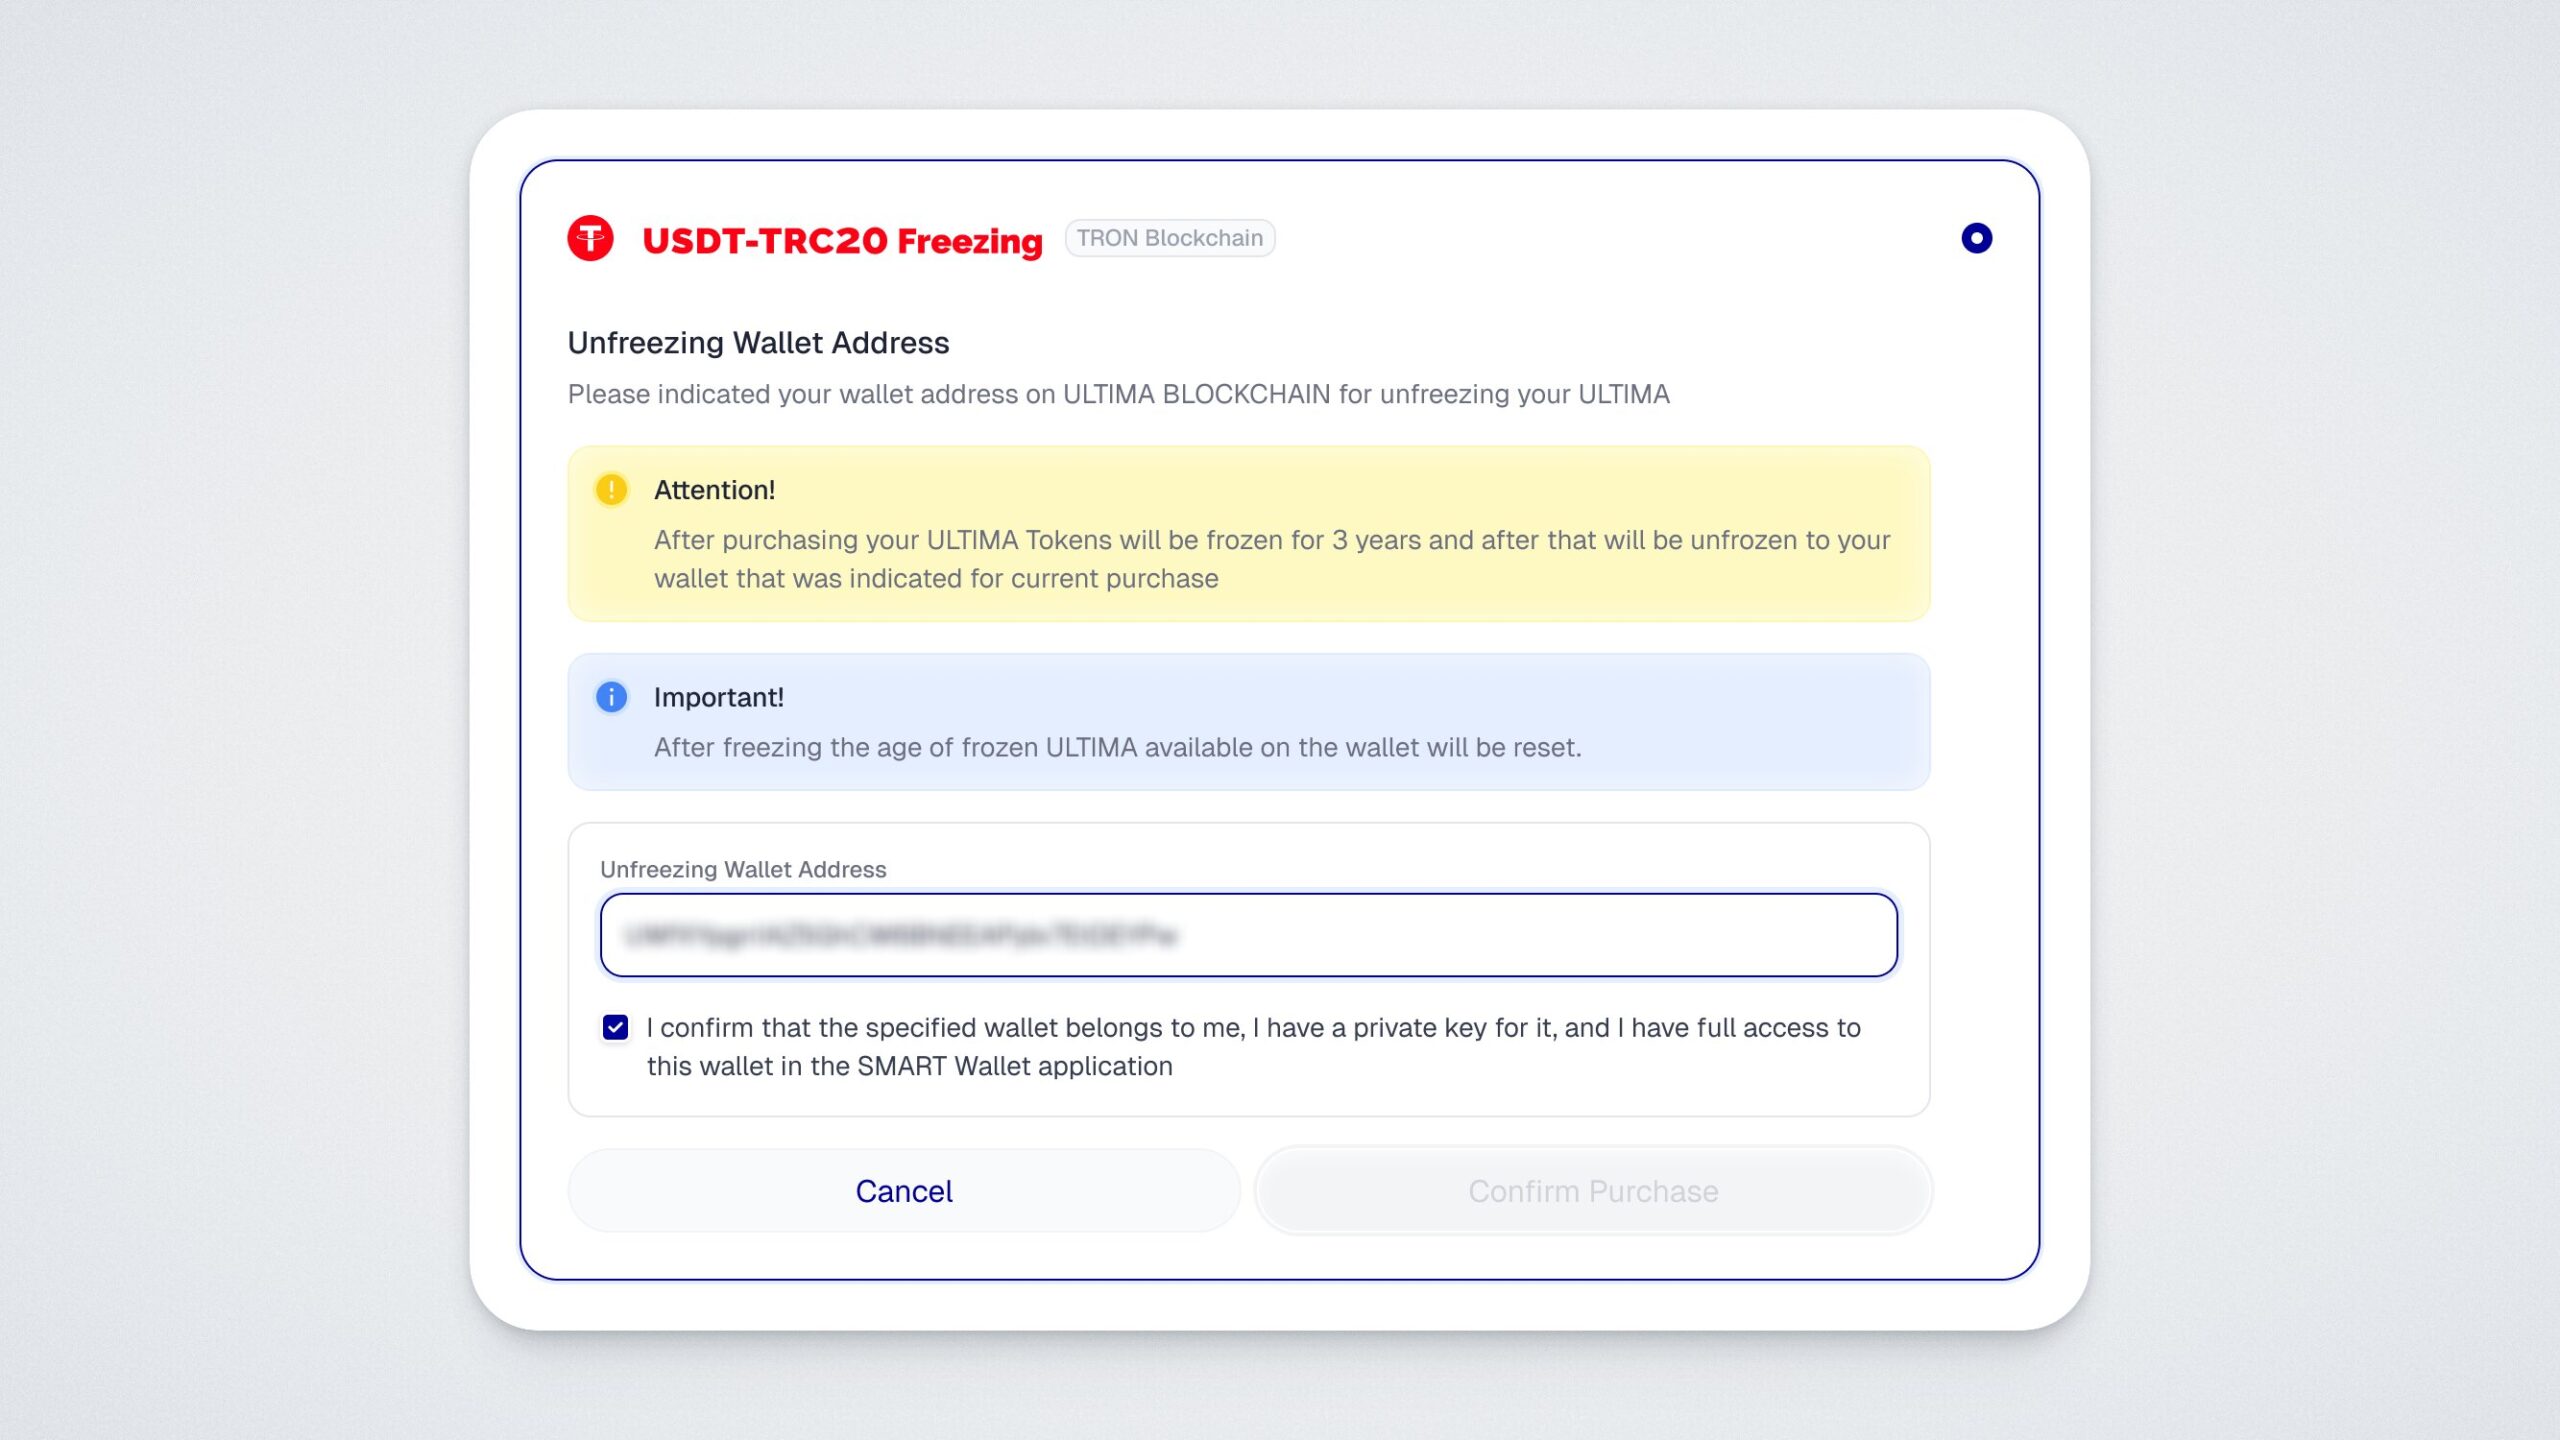The image size is (2560, 1440).
Task: Click the yellow Attention warning icon
Action: click(x=611, y=490)
